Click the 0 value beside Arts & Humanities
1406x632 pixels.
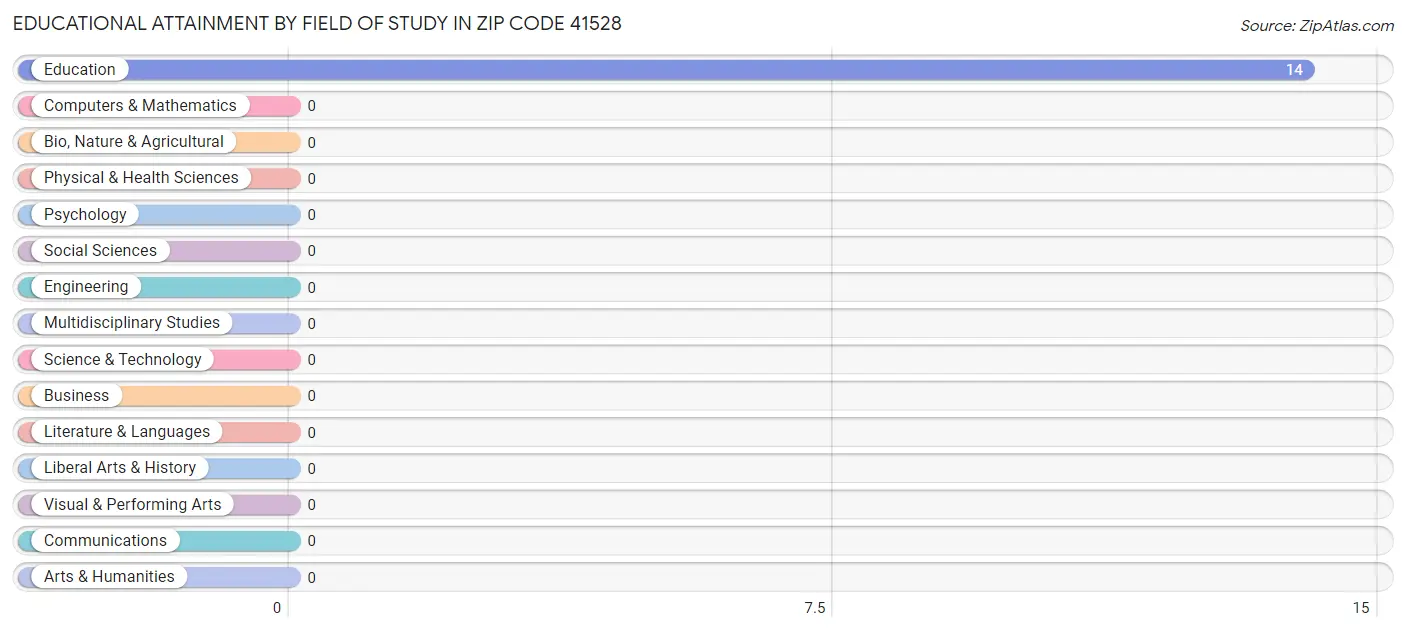(x=312, y=577)
